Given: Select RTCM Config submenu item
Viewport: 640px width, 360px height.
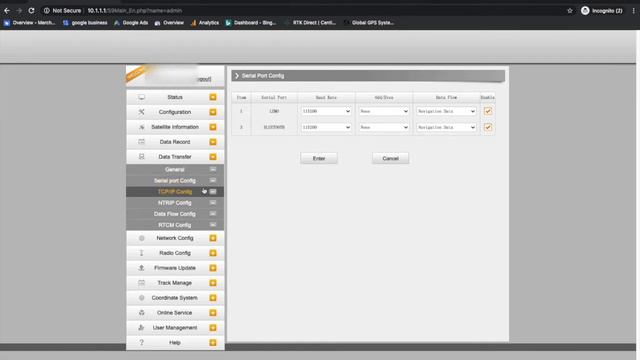Looking at the screenshot, I should point(175,225).
